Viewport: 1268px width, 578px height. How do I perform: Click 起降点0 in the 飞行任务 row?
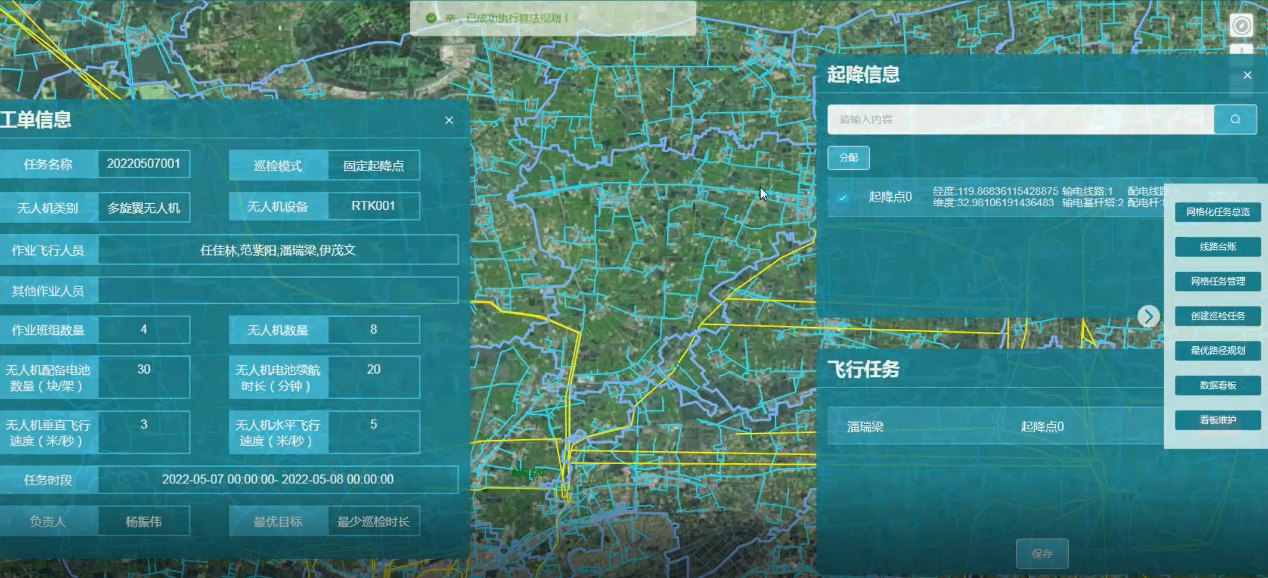(1042, 426)
